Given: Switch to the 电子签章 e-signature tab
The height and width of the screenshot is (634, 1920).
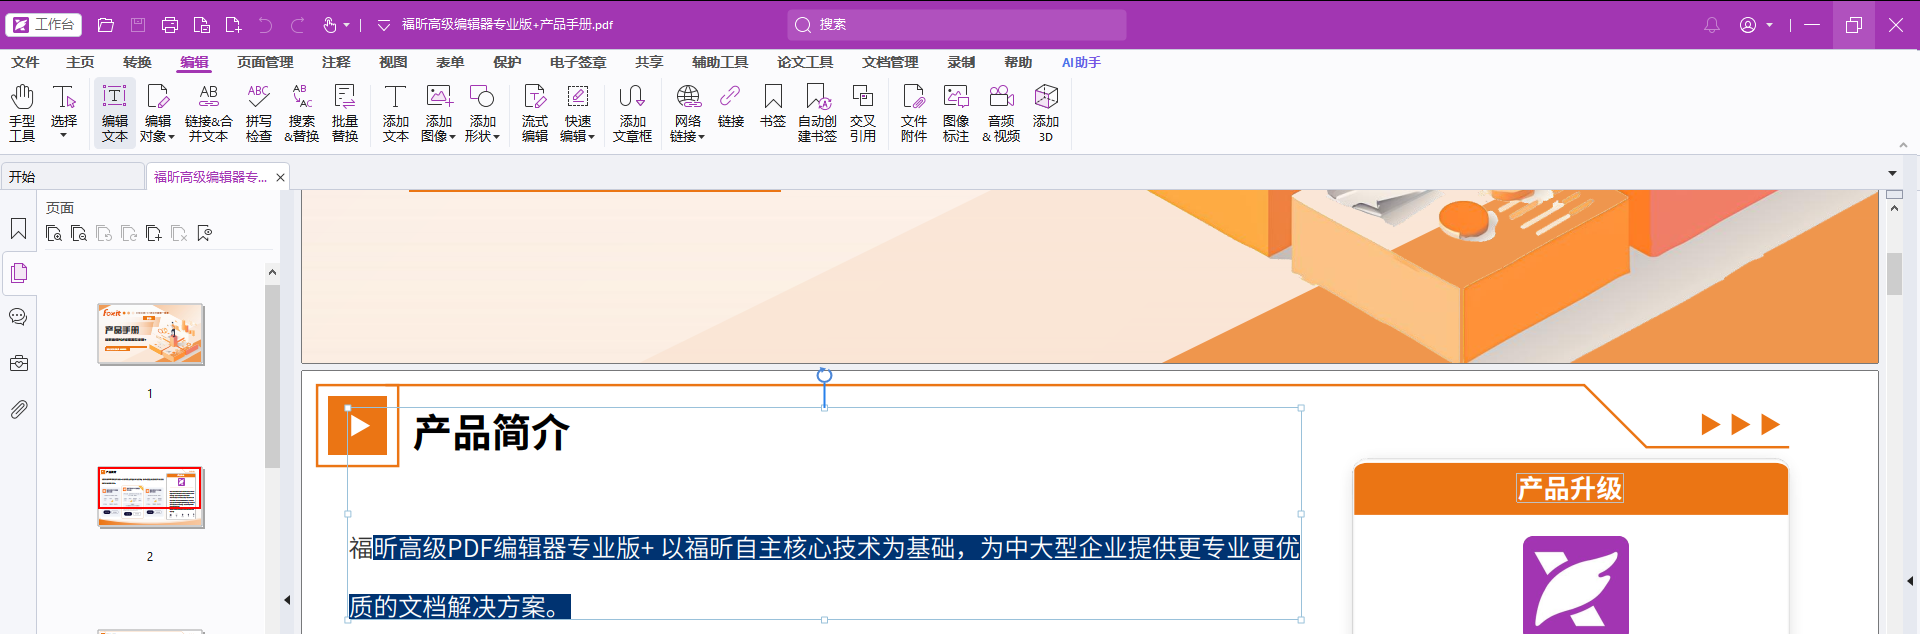Looking at the screenshot, I should pos(578,62).
